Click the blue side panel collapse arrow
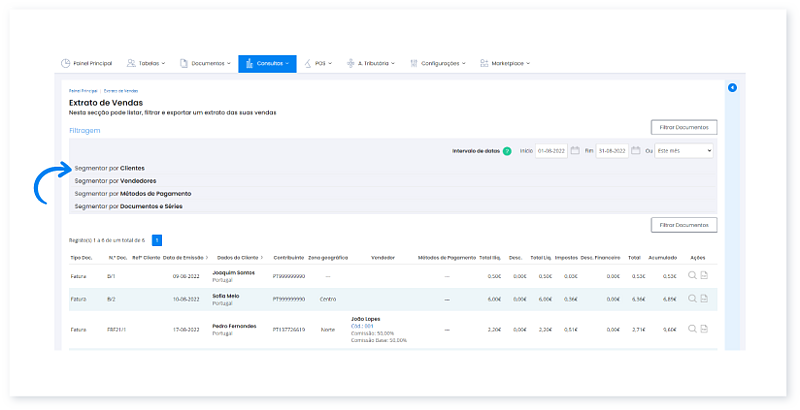This screenshot has height=410, width=800. click(732, 88)
